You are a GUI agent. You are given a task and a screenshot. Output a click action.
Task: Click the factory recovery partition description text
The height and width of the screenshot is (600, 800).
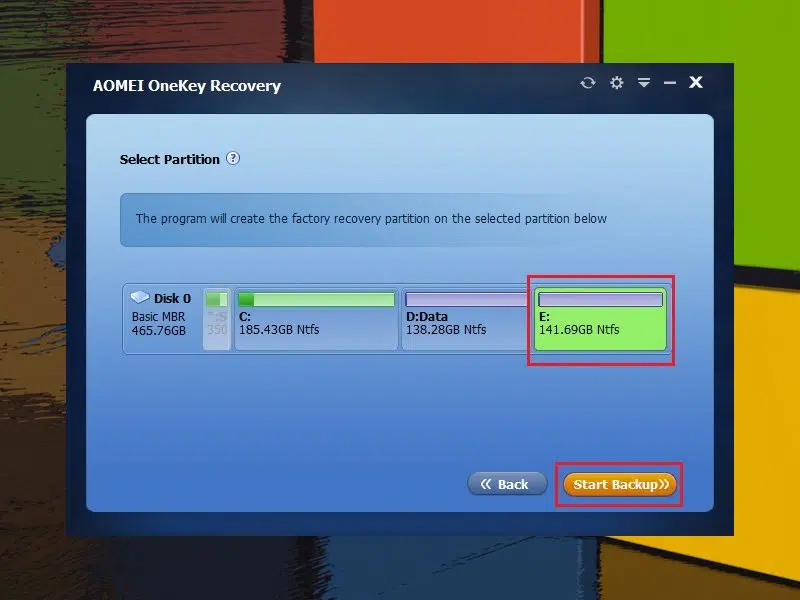click(x=371, y=218)
